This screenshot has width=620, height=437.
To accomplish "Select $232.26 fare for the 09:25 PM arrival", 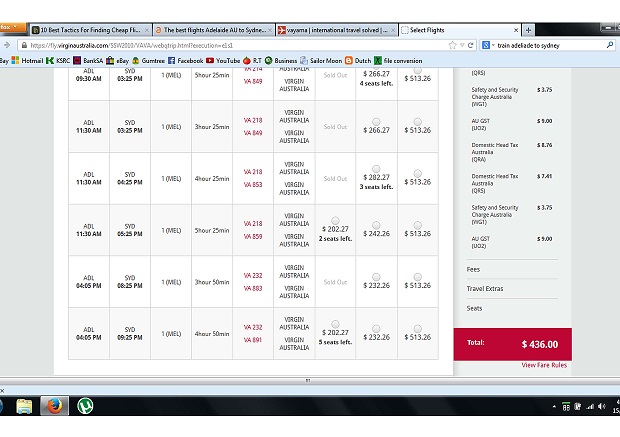I will tap(376, 329).
